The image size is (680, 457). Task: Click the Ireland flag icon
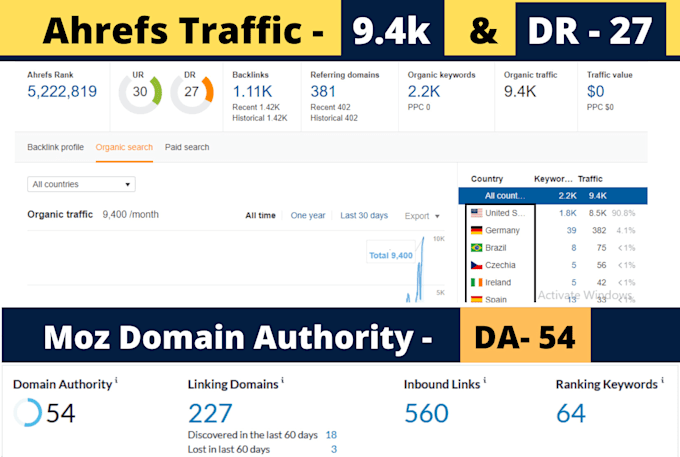[x=477, y=282]
